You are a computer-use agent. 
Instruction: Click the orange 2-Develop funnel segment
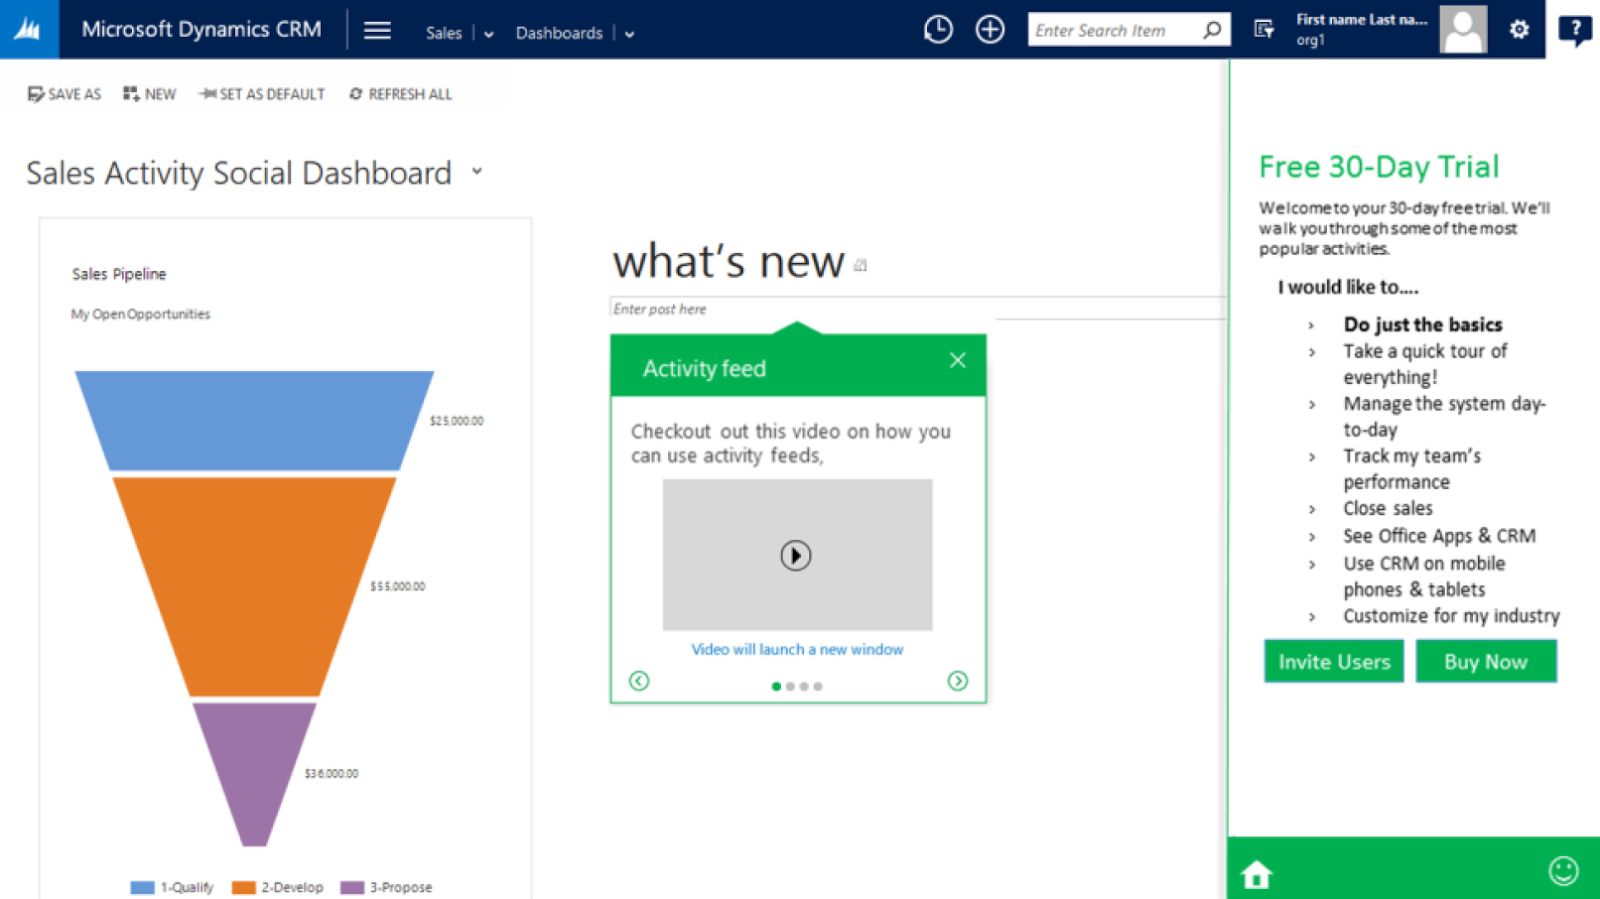coord(254,586)
